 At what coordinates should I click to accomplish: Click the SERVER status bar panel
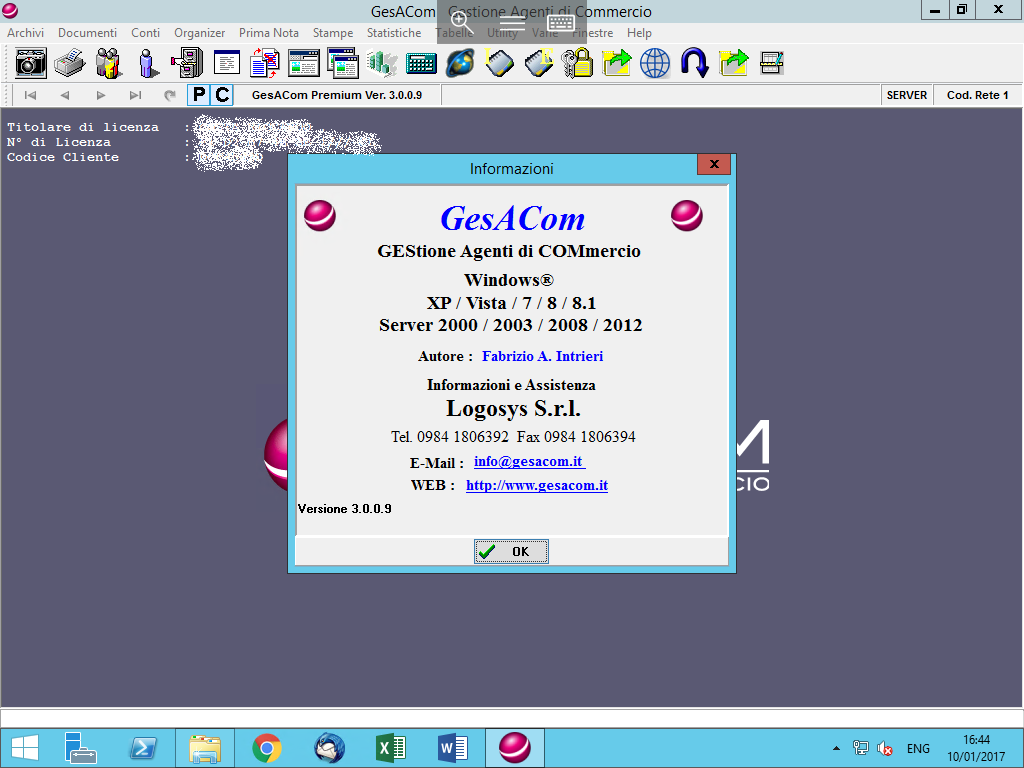(906, 95)
